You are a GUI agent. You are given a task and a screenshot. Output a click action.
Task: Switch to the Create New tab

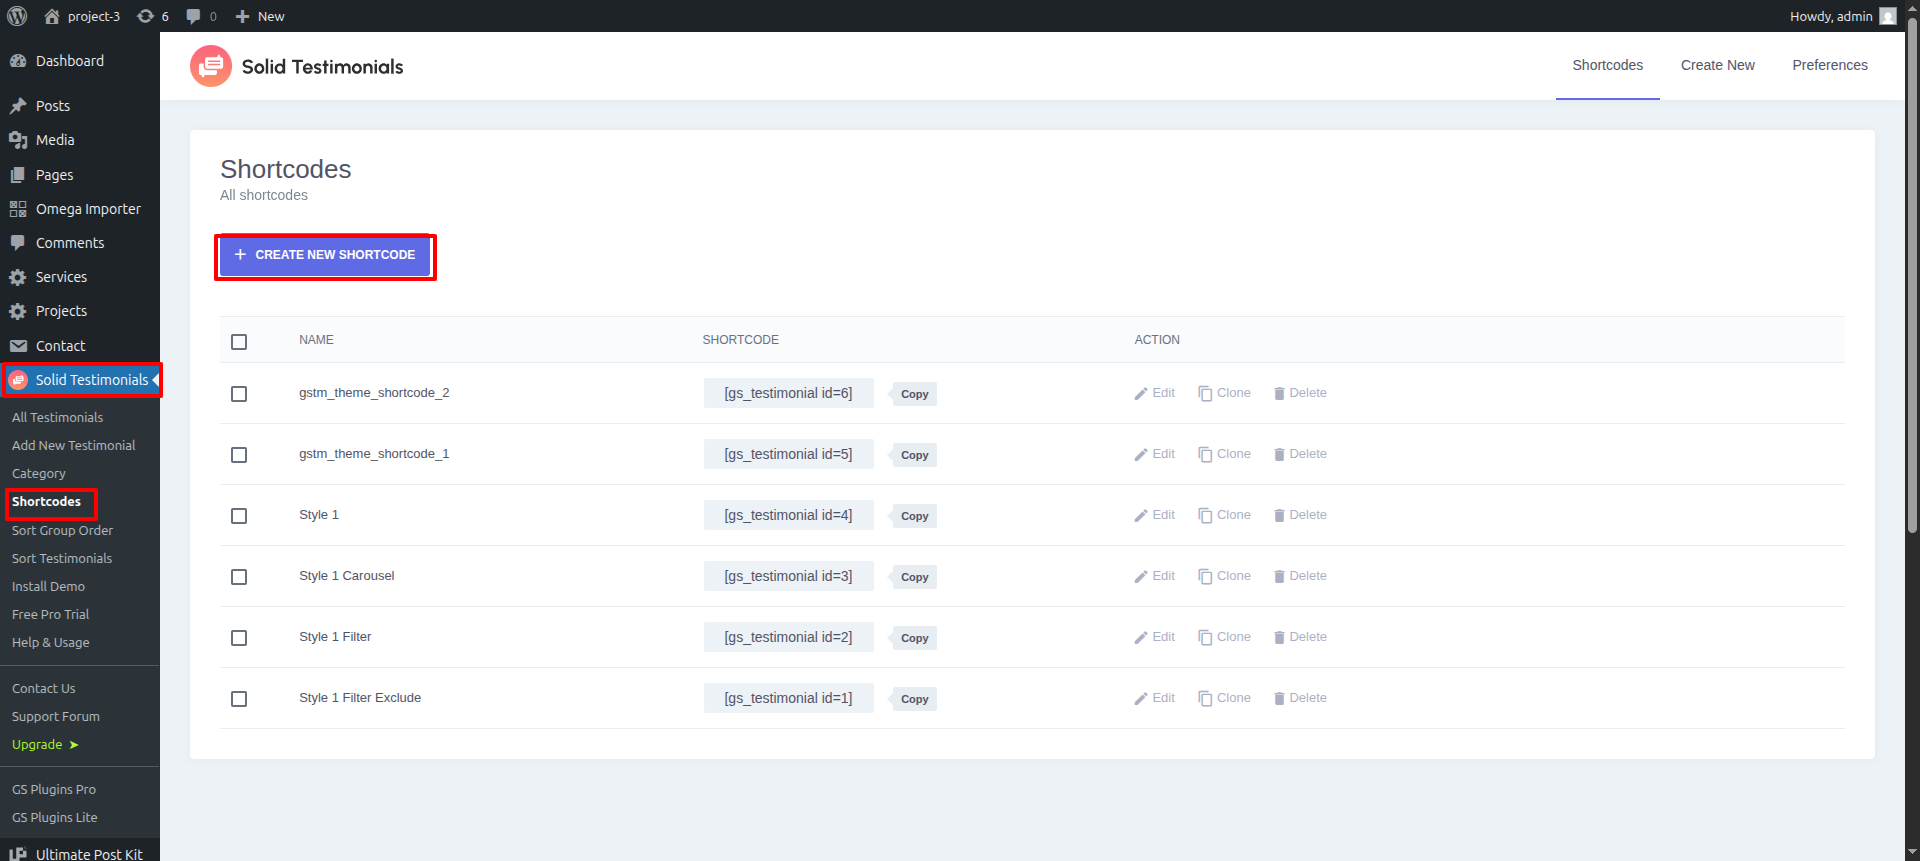point(1717,65)
